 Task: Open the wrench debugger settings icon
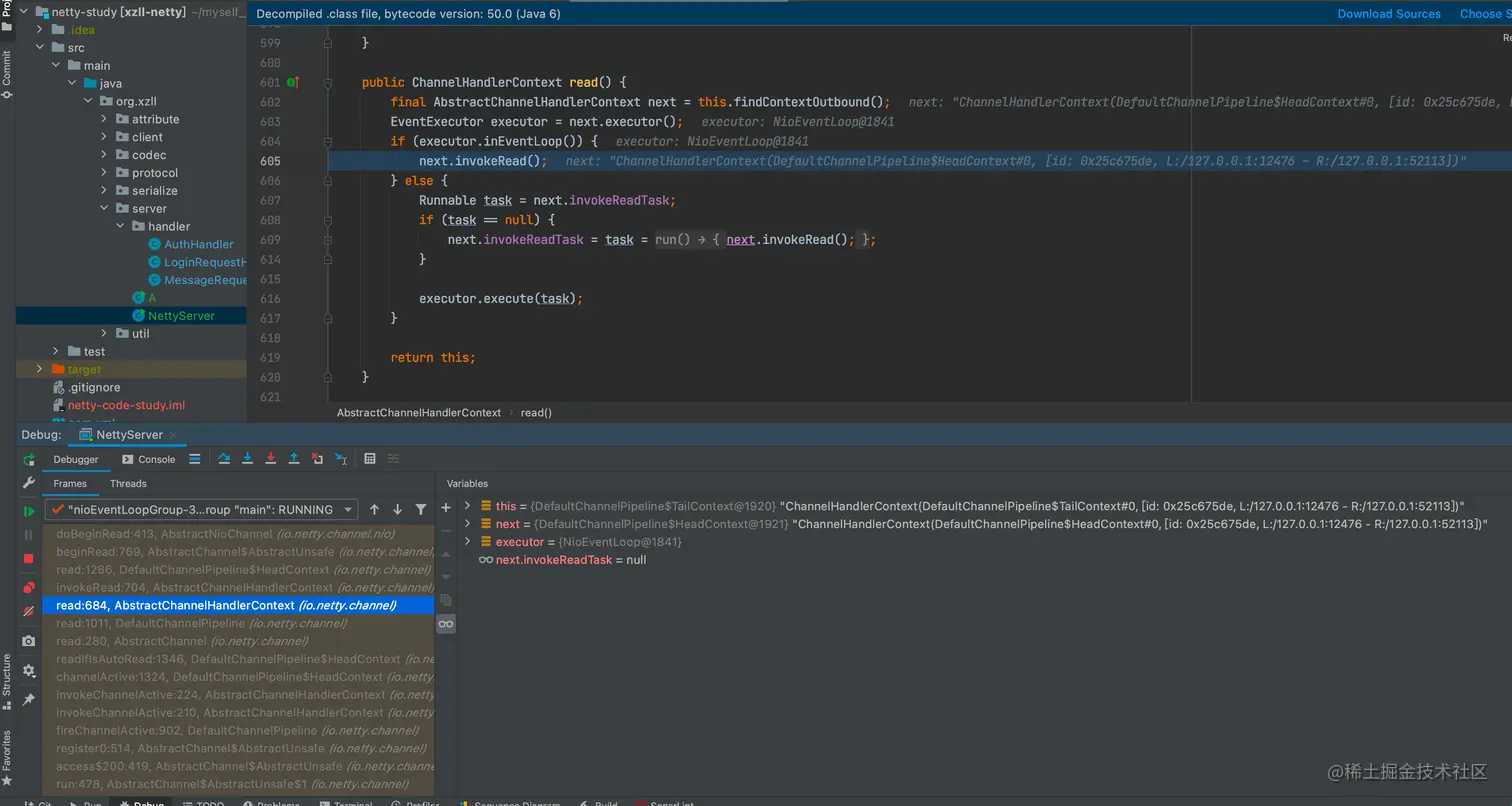[29, 483]
